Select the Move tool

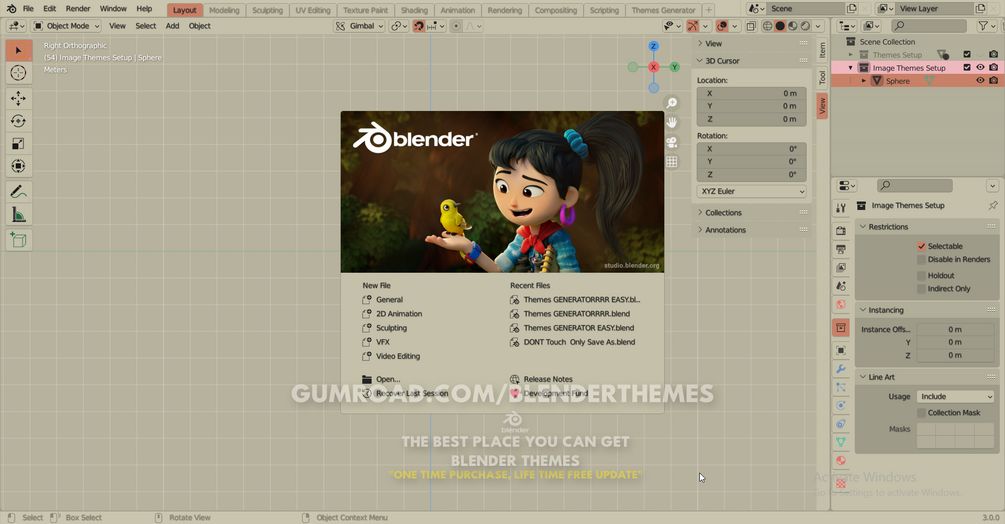click(x=19, y=98)
